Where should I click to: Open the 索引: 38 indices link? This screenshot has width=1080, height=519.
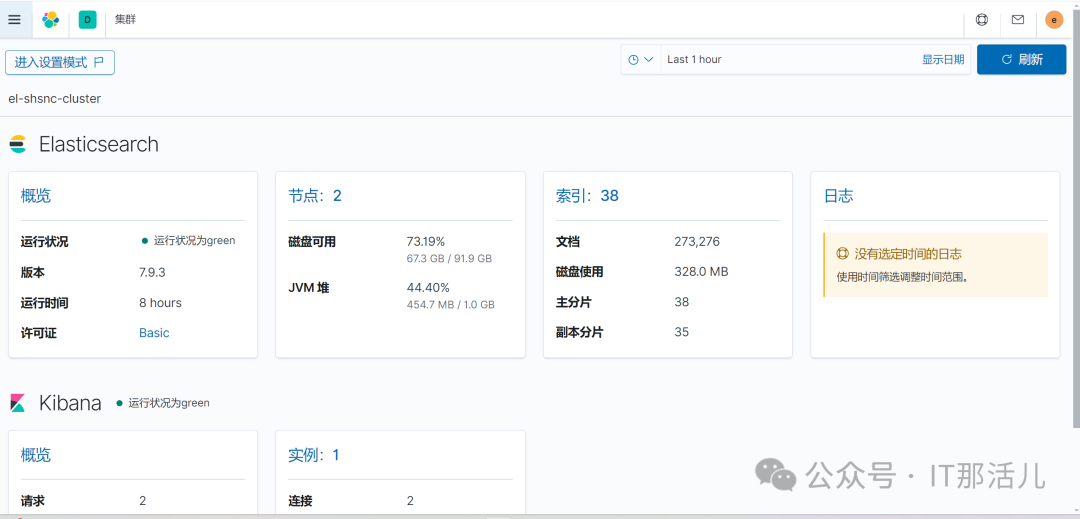pyautogui.click(x=587, y=195)
